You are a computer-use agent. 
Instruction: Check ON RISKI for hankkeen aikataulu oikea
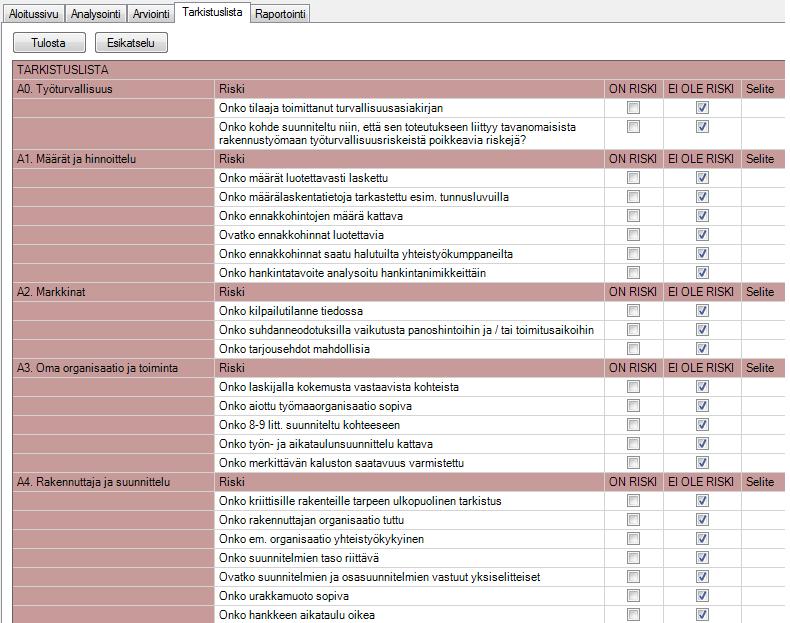pos(633,614)
